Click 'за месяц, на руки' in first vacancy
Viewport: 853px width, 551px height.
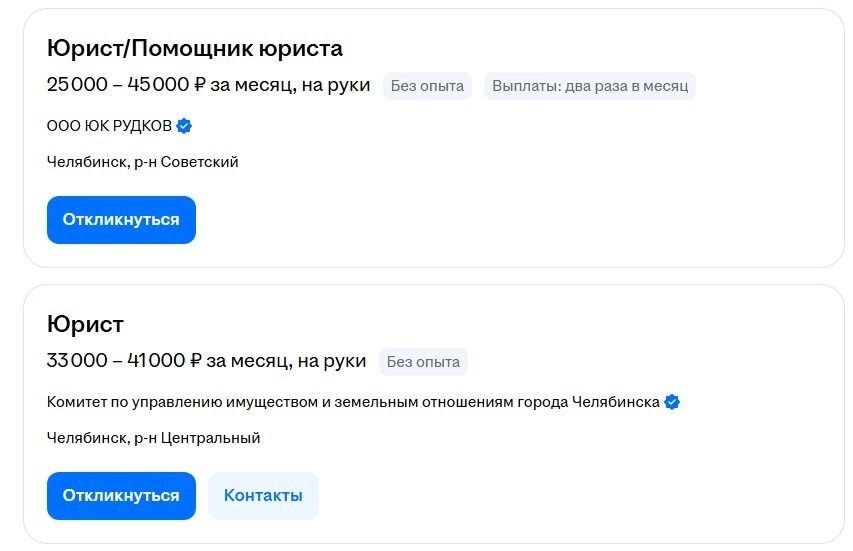[290, 85]
